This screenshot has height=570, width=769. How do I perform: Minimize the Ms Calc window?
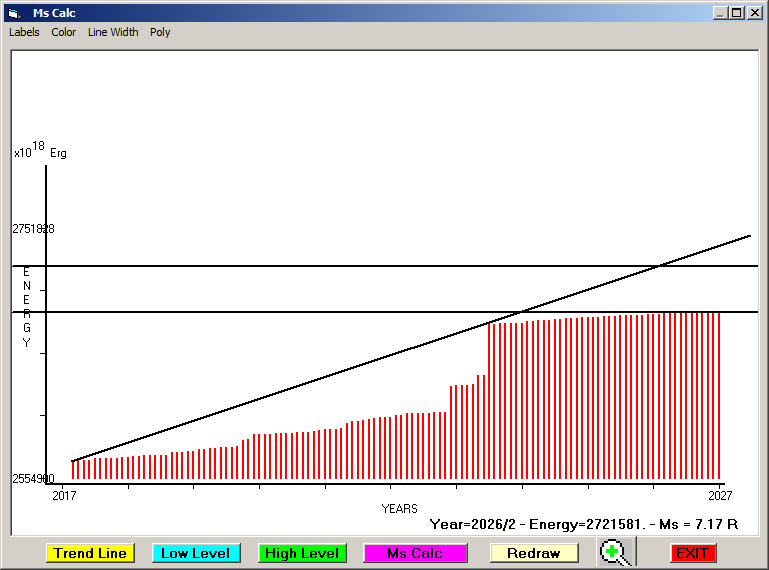720,13
